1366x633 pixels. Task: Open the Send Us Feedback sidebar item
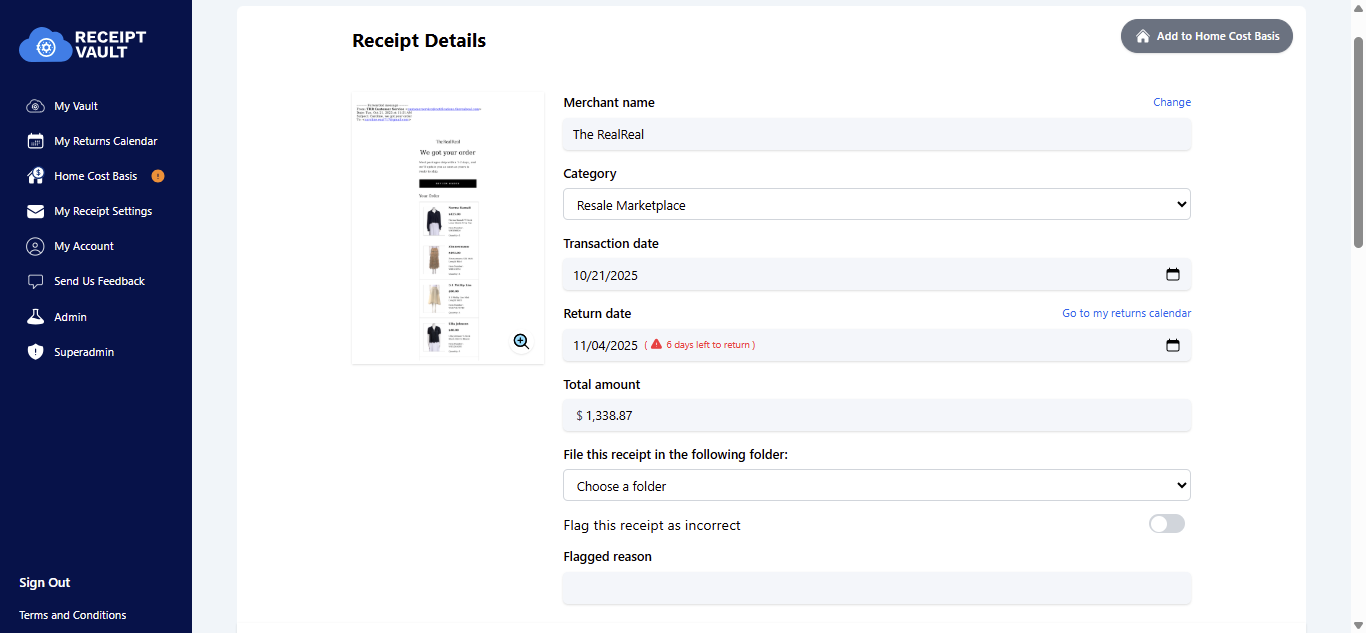(100, 281)
